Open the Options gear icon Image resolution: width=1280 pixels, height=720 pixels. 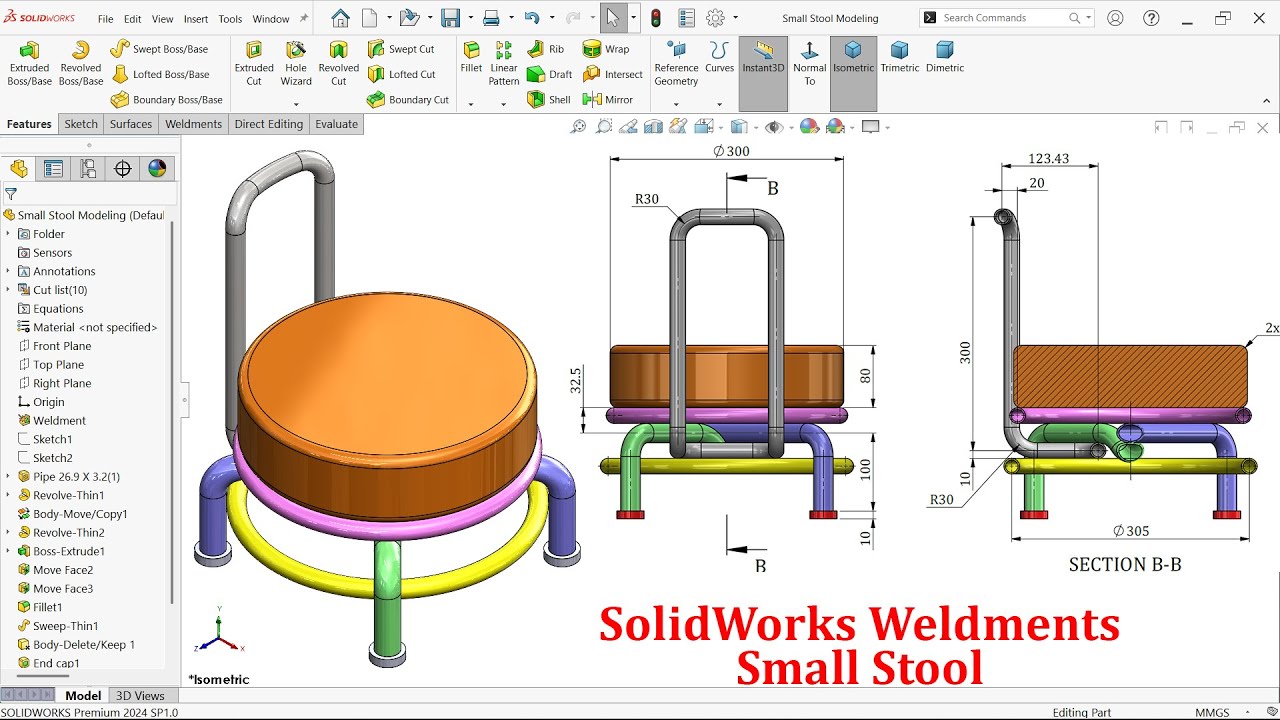[x=715, y=18]
